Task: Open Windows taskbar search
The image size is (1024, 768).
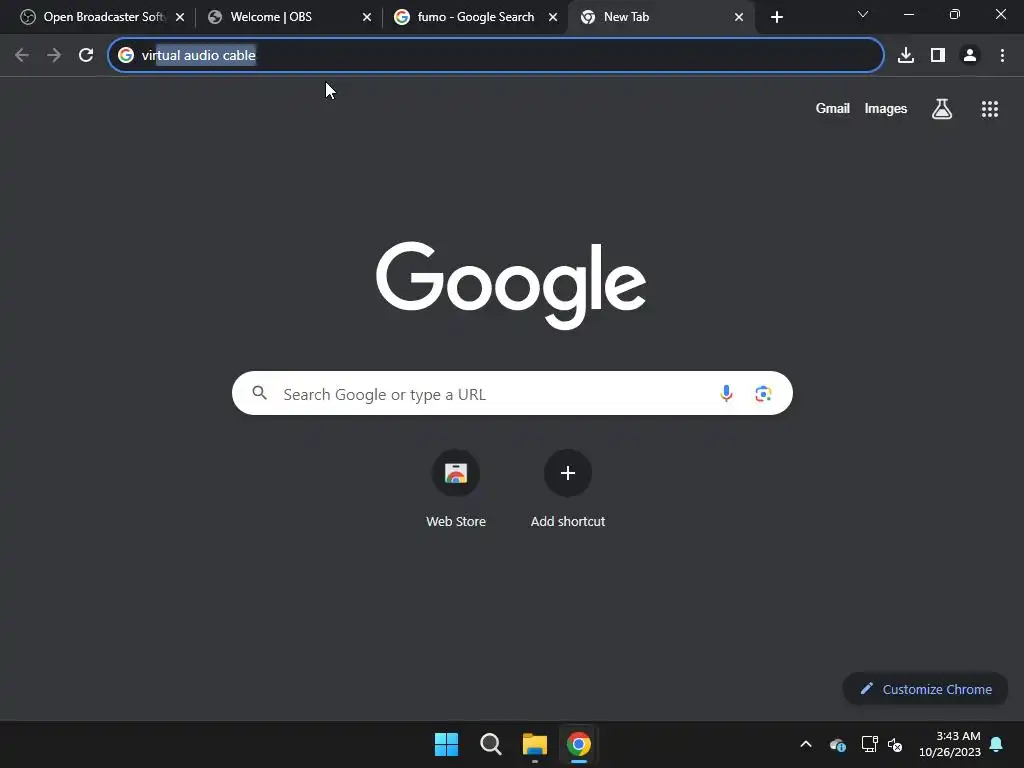Action: pyautogui.click(x=490, y=744)
